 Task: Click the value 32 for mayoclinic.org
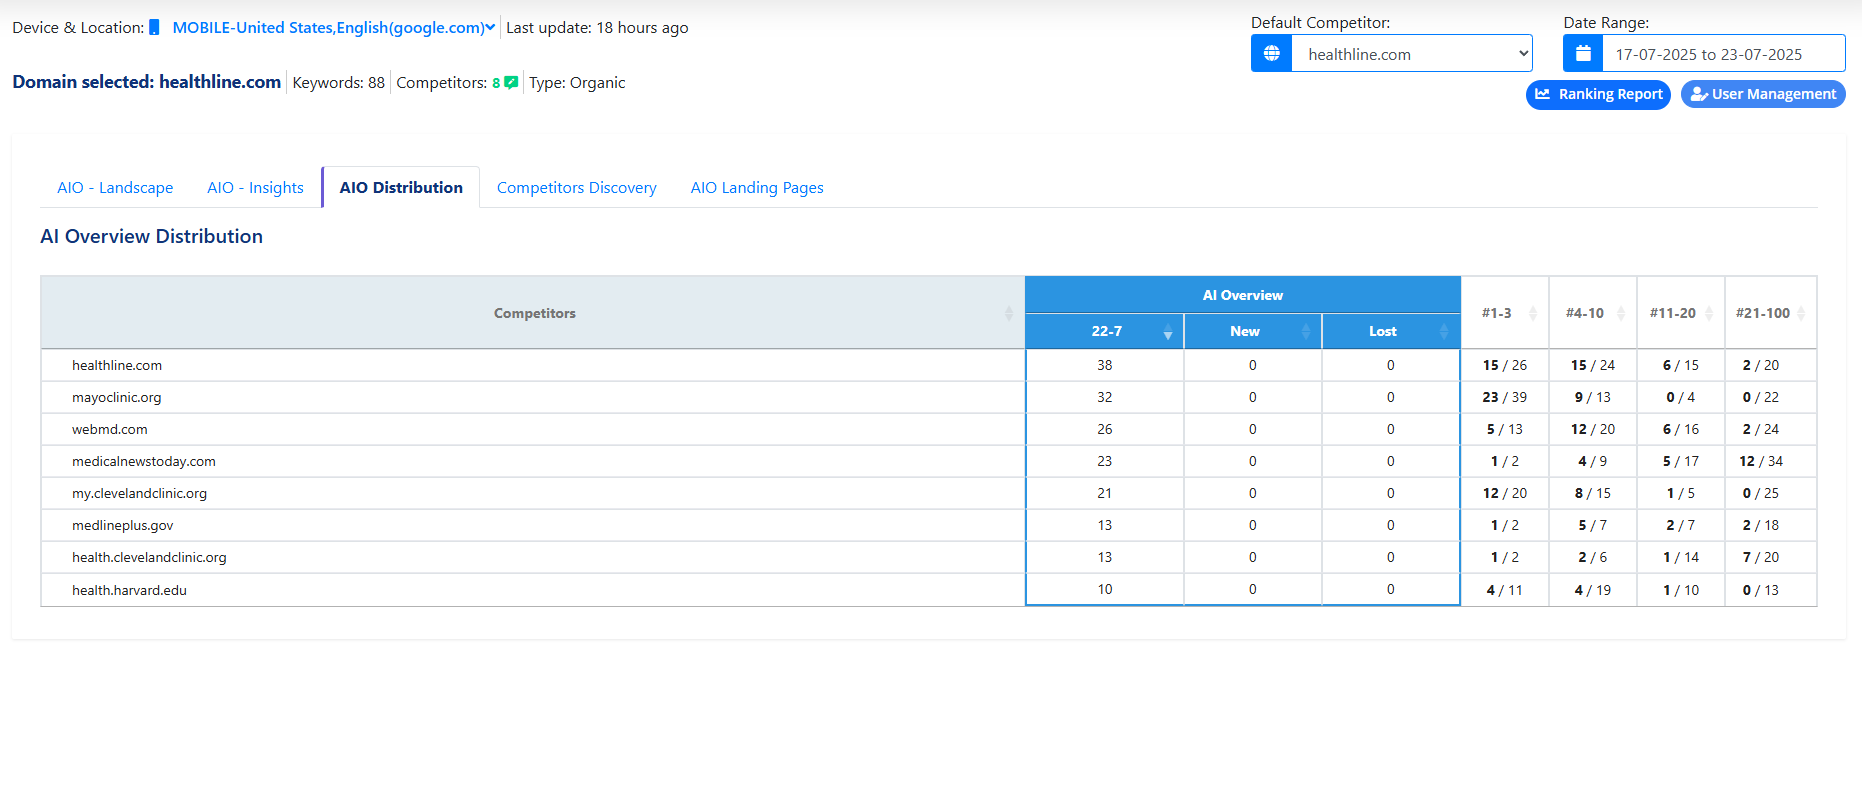1105,397
